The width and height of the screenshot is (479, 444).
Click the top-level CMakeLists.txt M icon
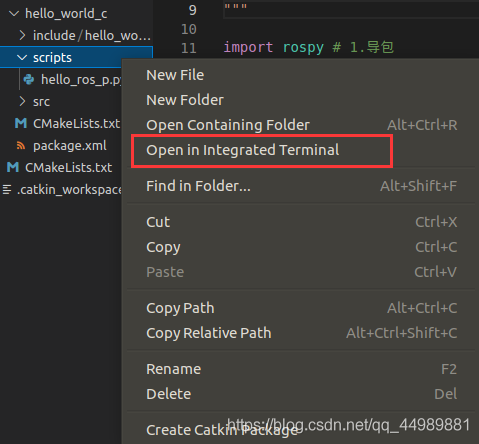click(13, 167)
